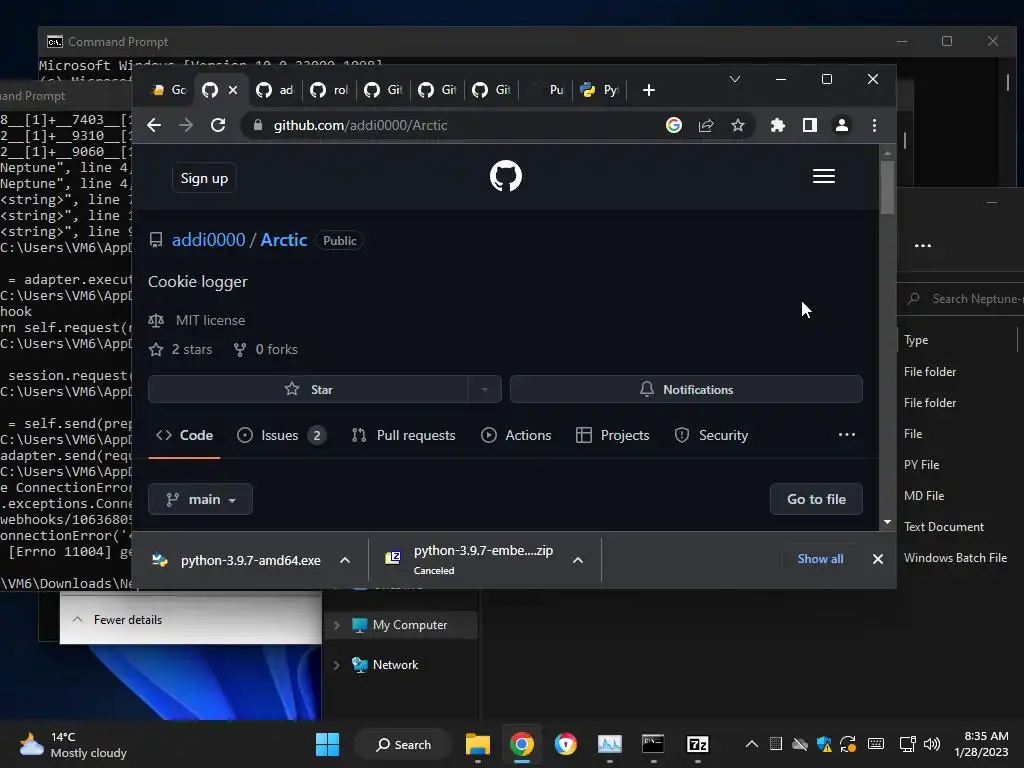Viewport: 1024px width, 768px height.
Task: Expand Network in Explorer tree
Action: point(336,665)
